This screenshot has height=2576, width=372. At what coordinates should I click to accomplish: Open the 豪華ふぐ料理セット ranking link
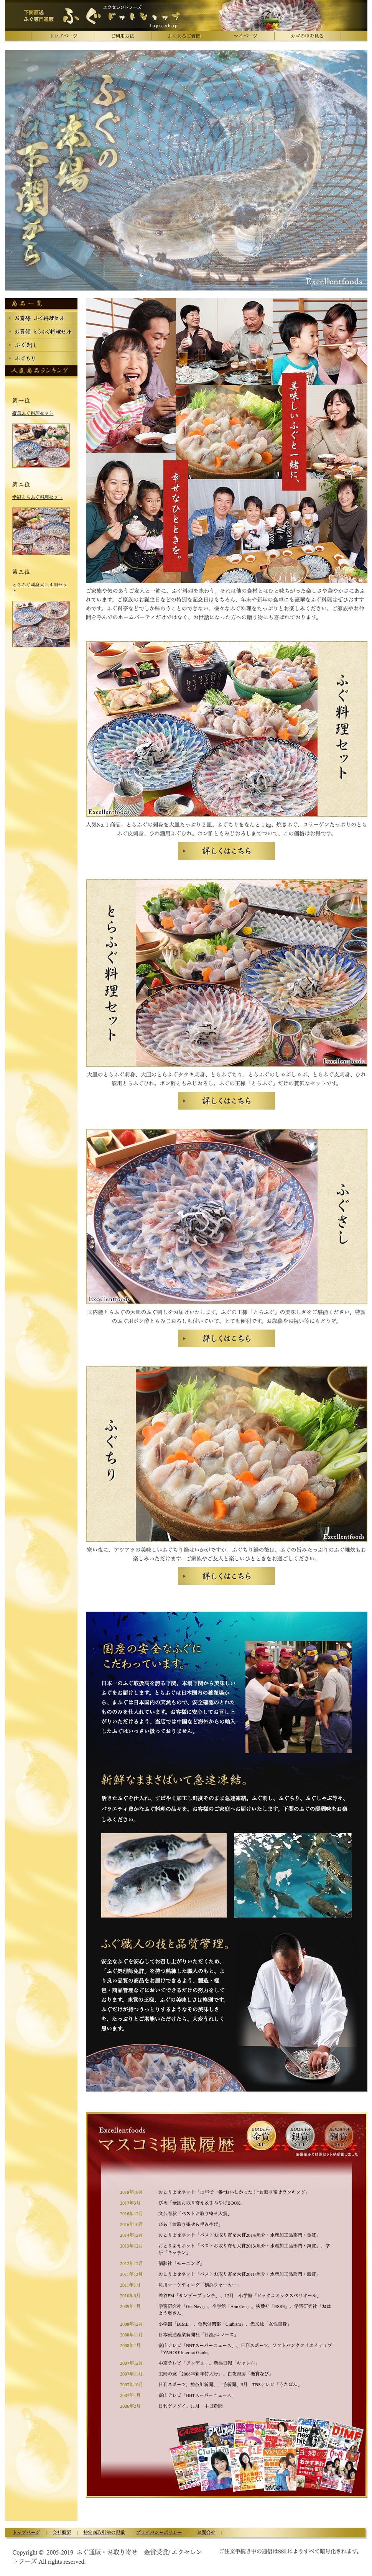point(33,413)
